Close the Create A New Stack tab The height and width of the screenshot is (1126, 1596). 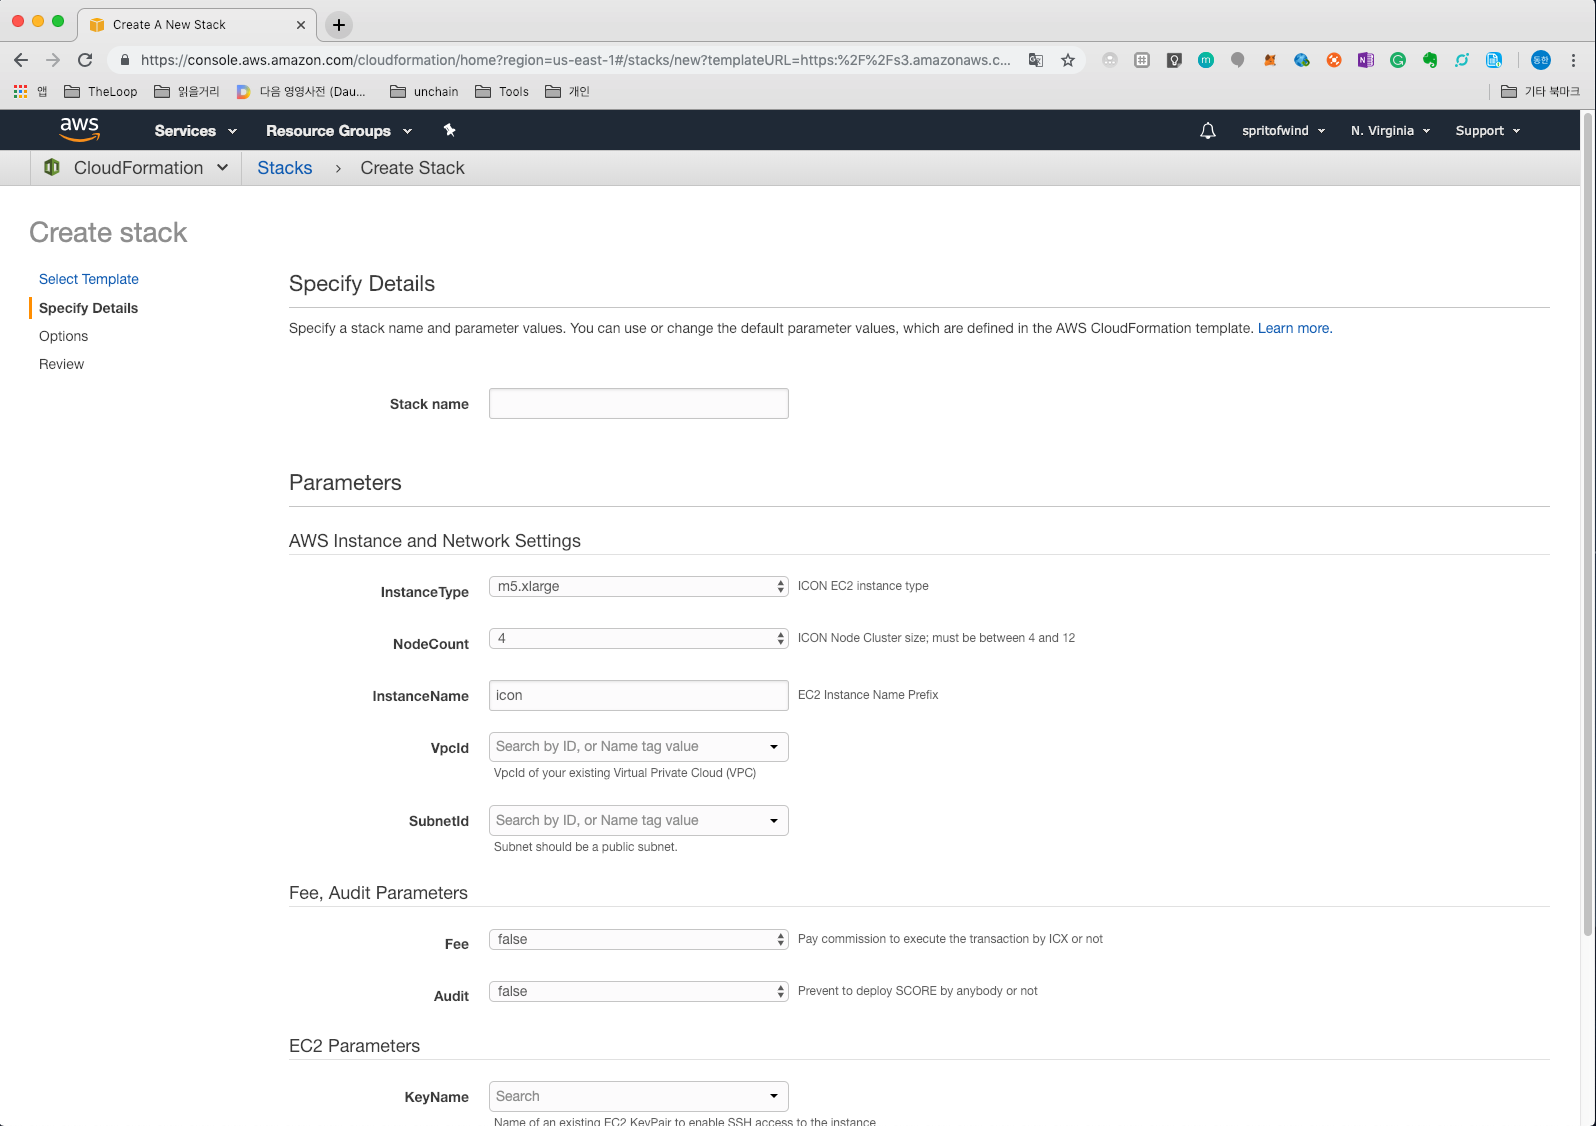click(301, 25)
